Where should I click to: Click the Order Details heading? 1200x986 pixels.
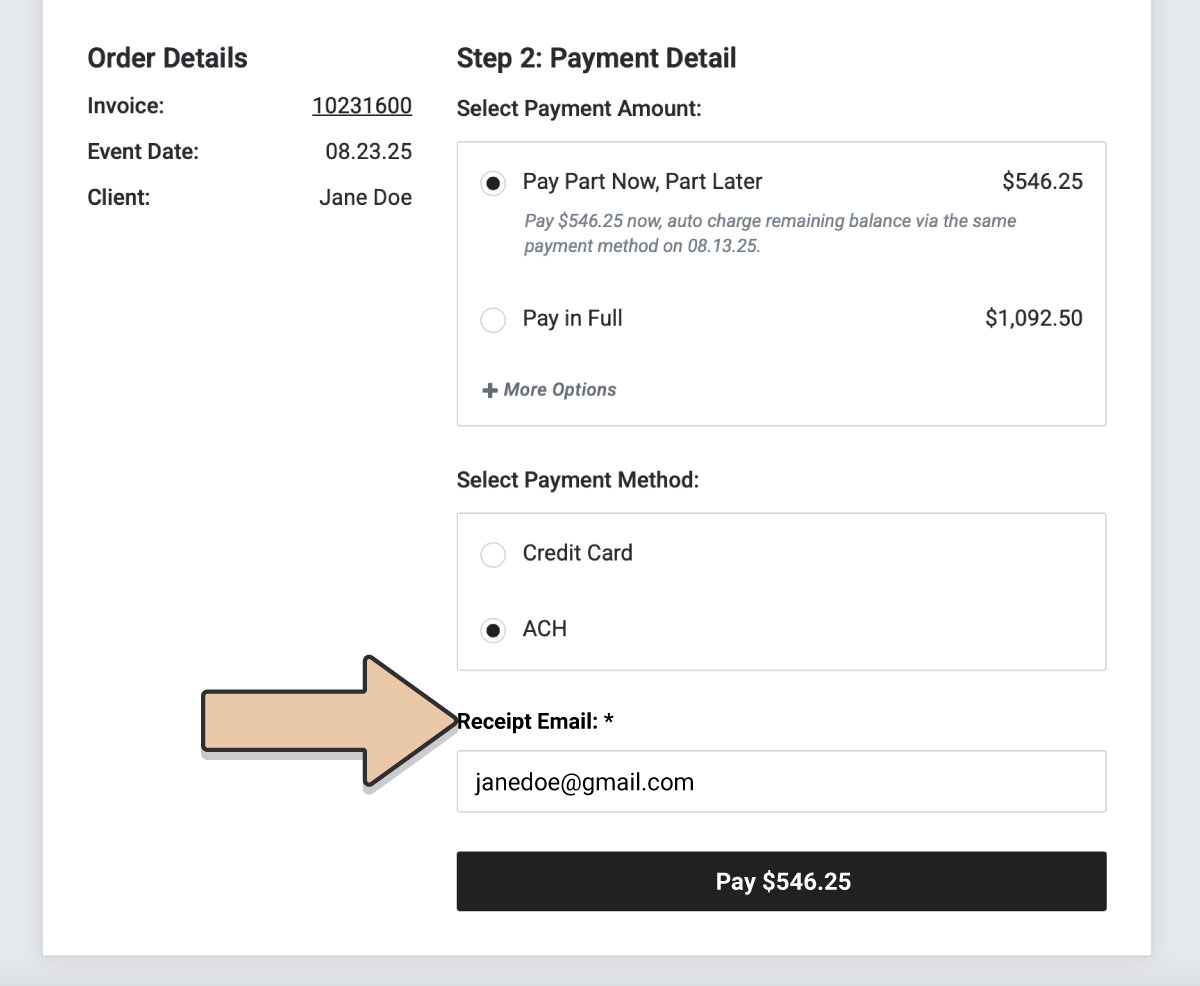click(167, 58)
